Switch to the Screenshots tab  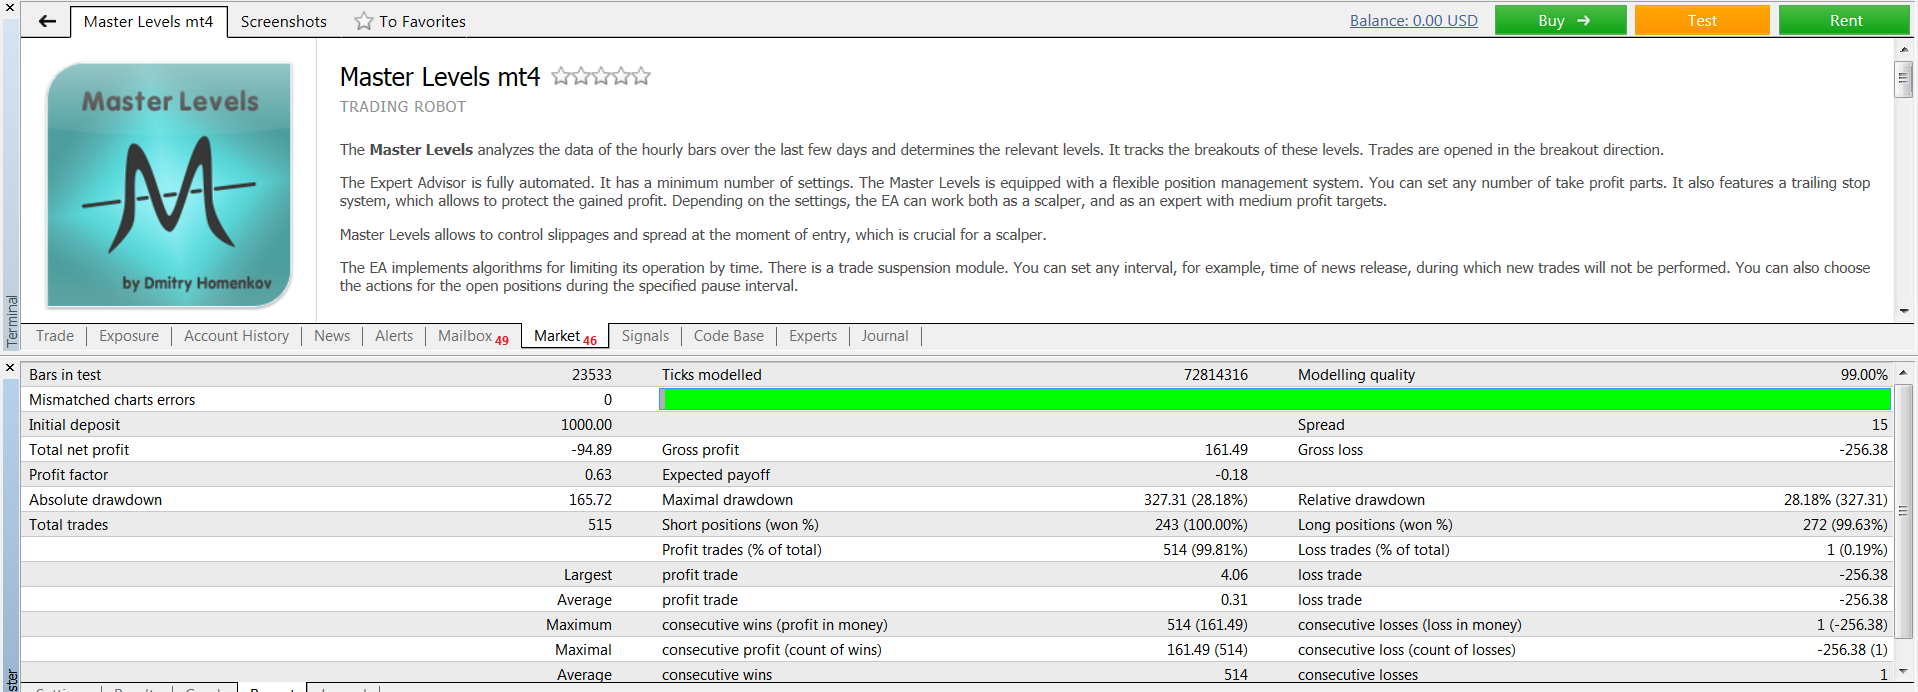click(284, 21)
